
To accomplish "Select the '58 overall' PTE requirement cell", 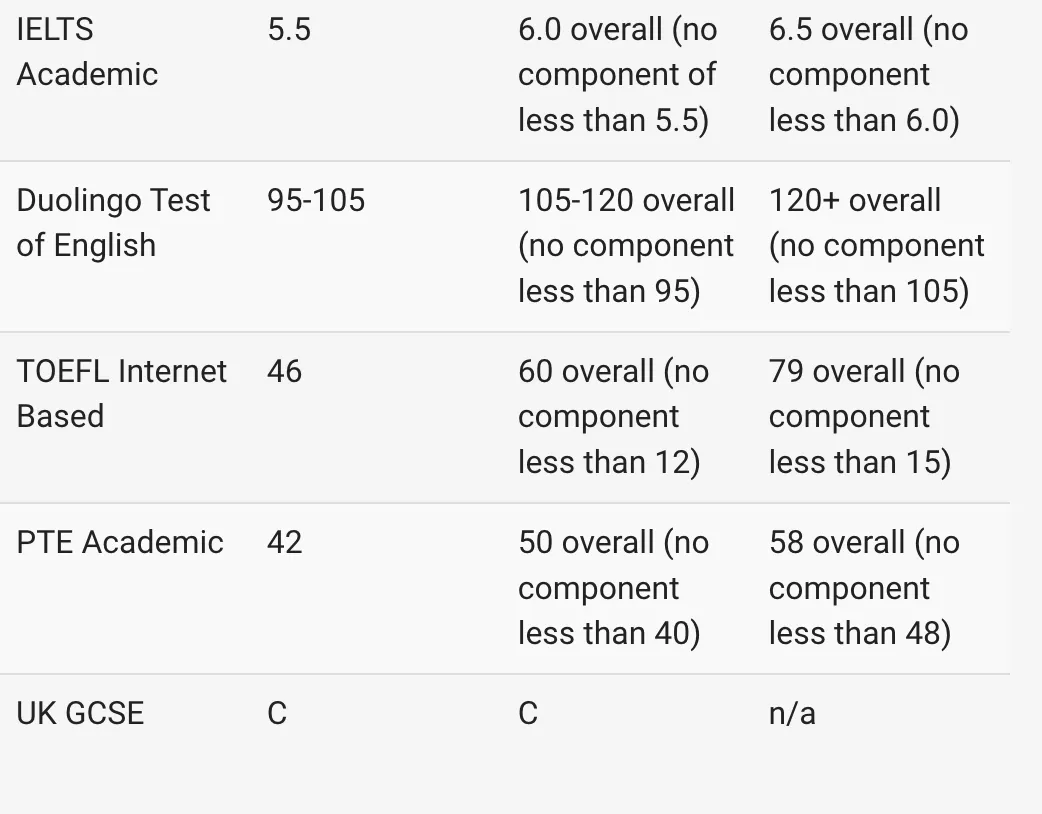I will [864, 587].
